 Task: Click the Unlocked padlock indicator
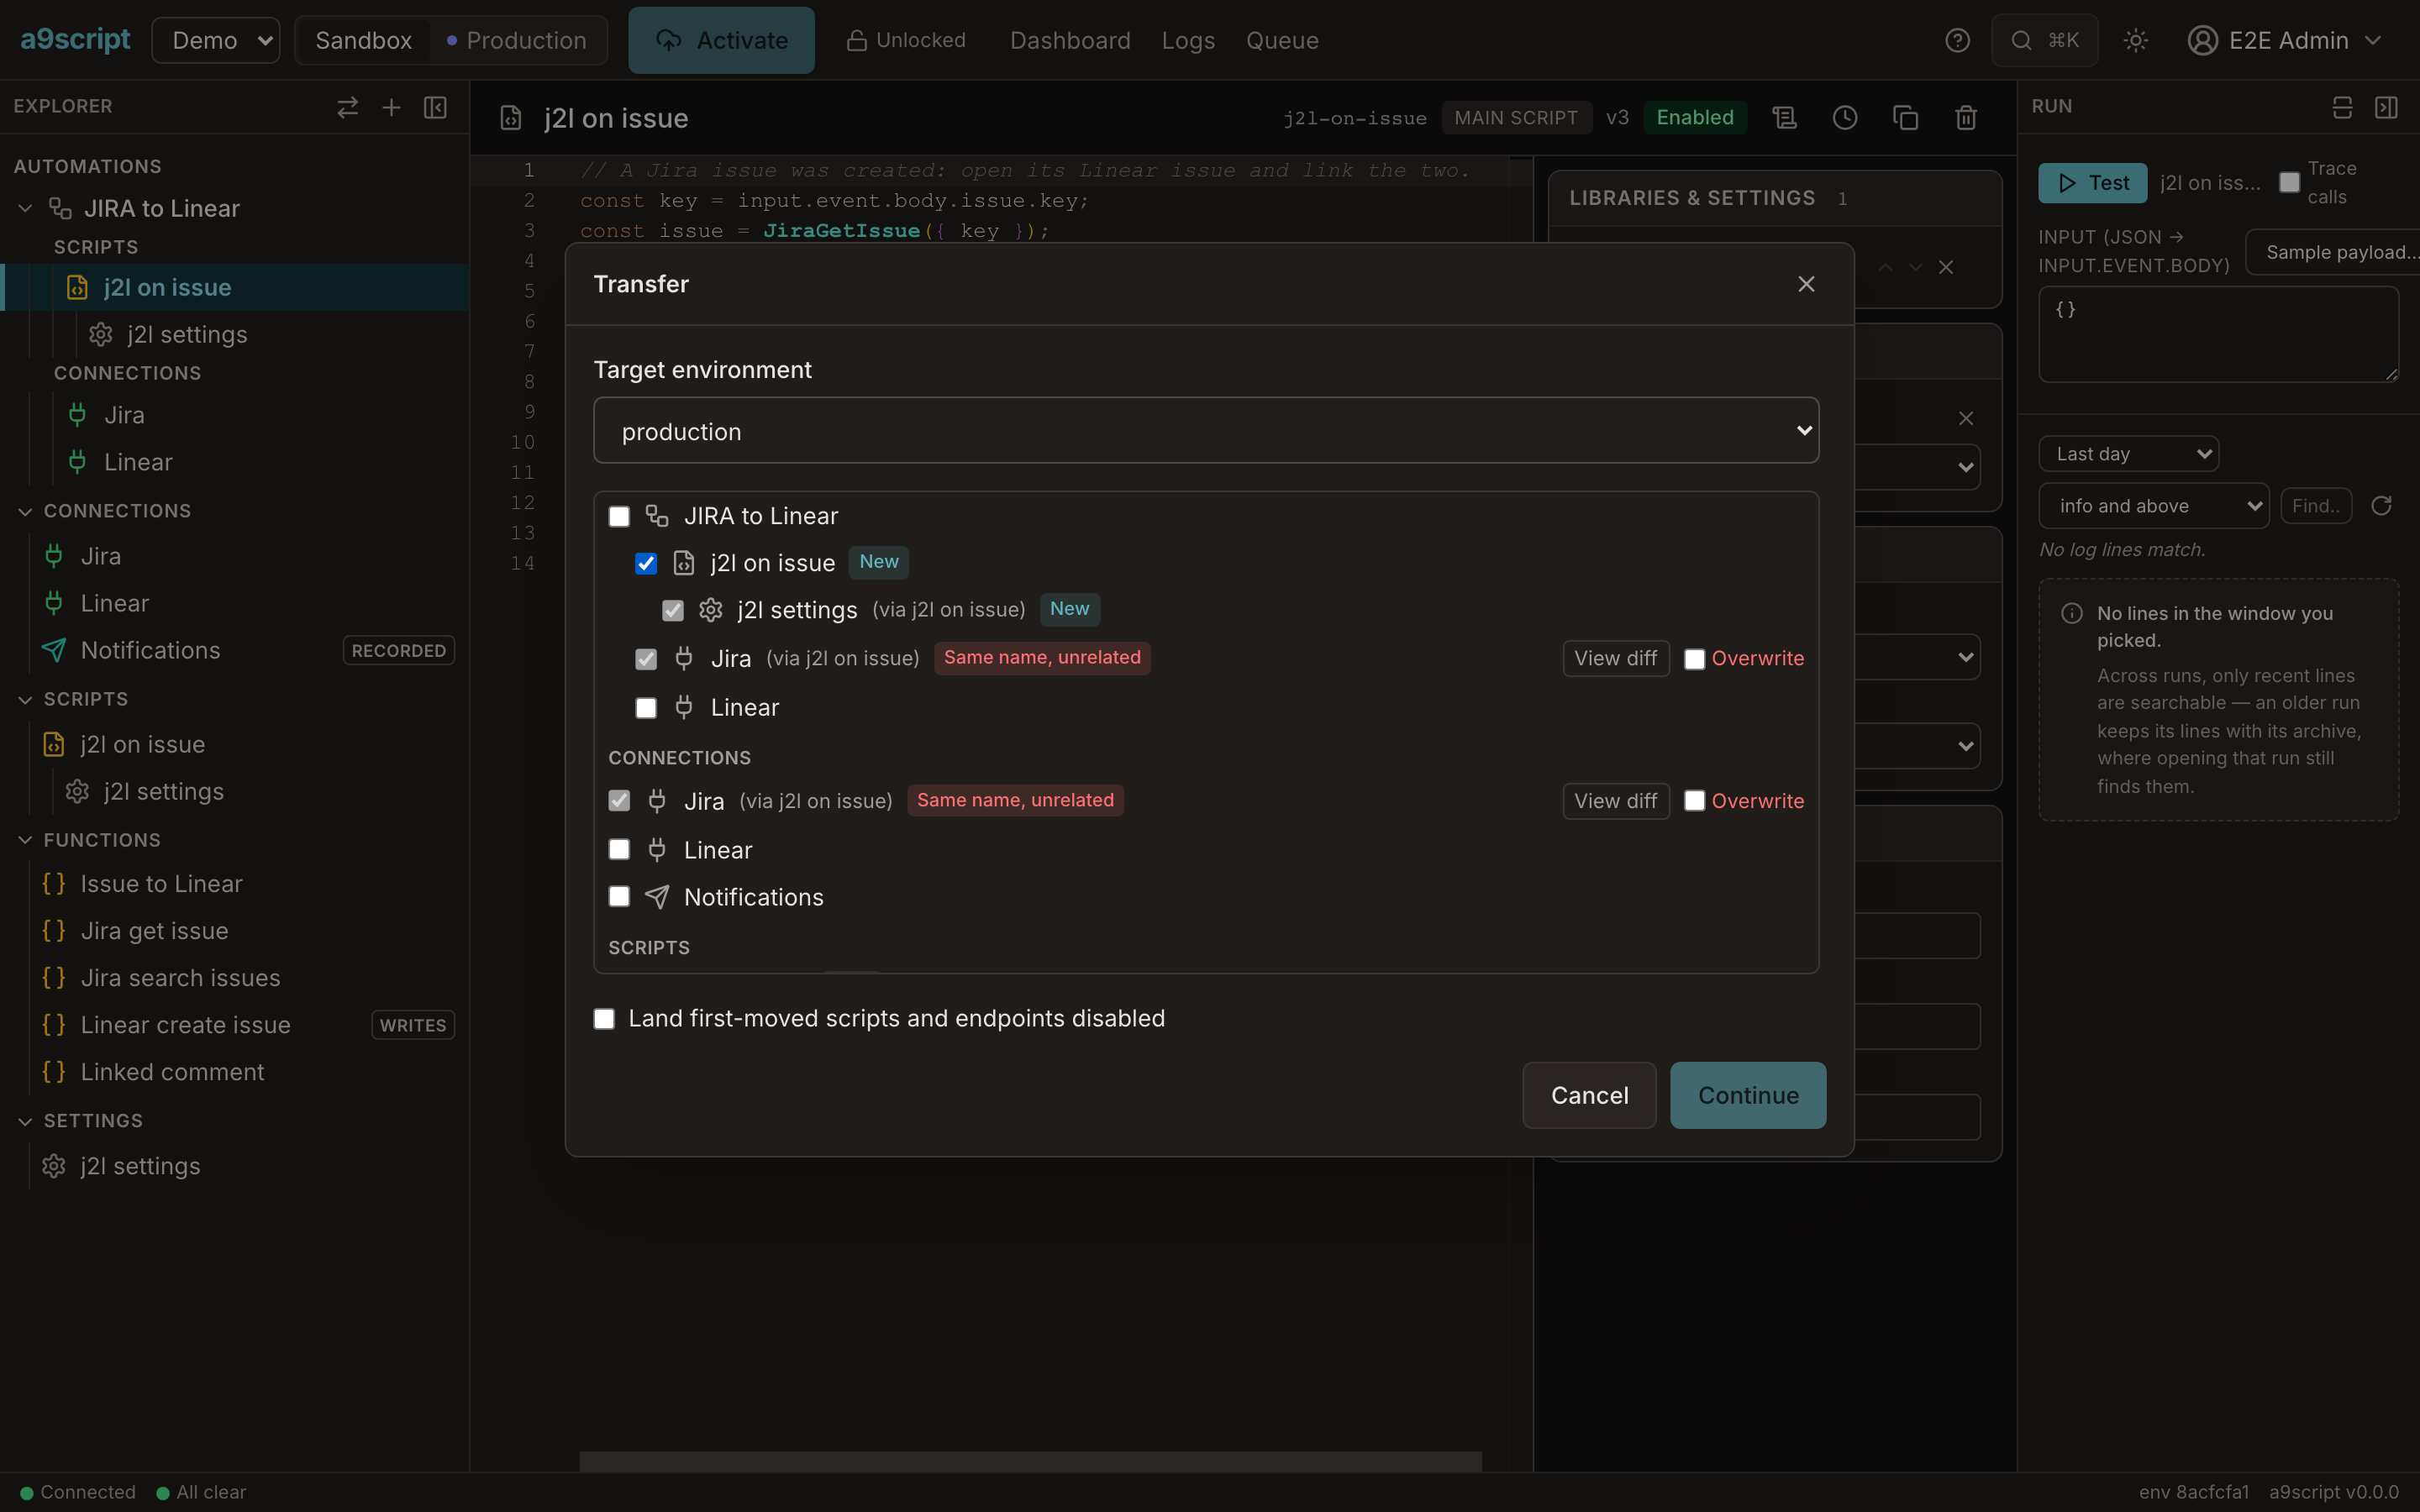tap(906, 40)
